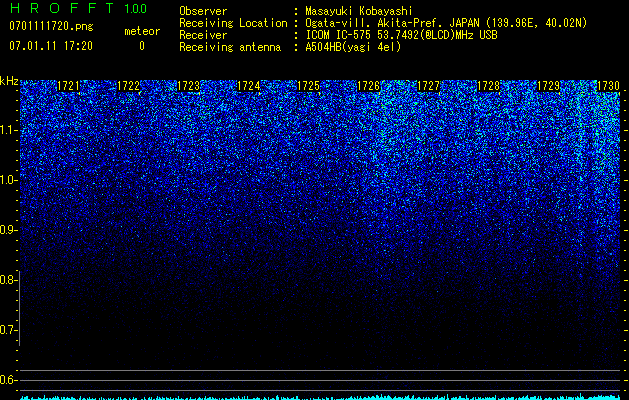
Task: Click the cyan signal level graph at bottom
Action: pos(320,397)
